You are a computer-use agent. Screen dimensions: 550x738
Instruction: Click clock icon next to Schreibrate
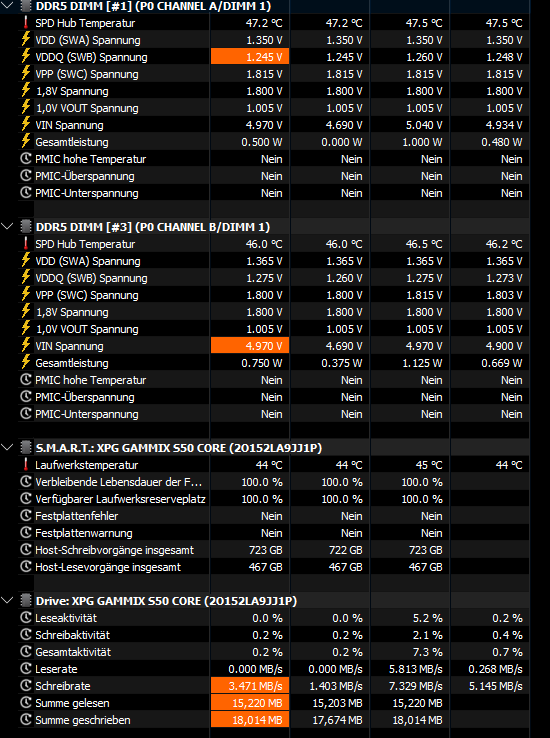(26, 685)
